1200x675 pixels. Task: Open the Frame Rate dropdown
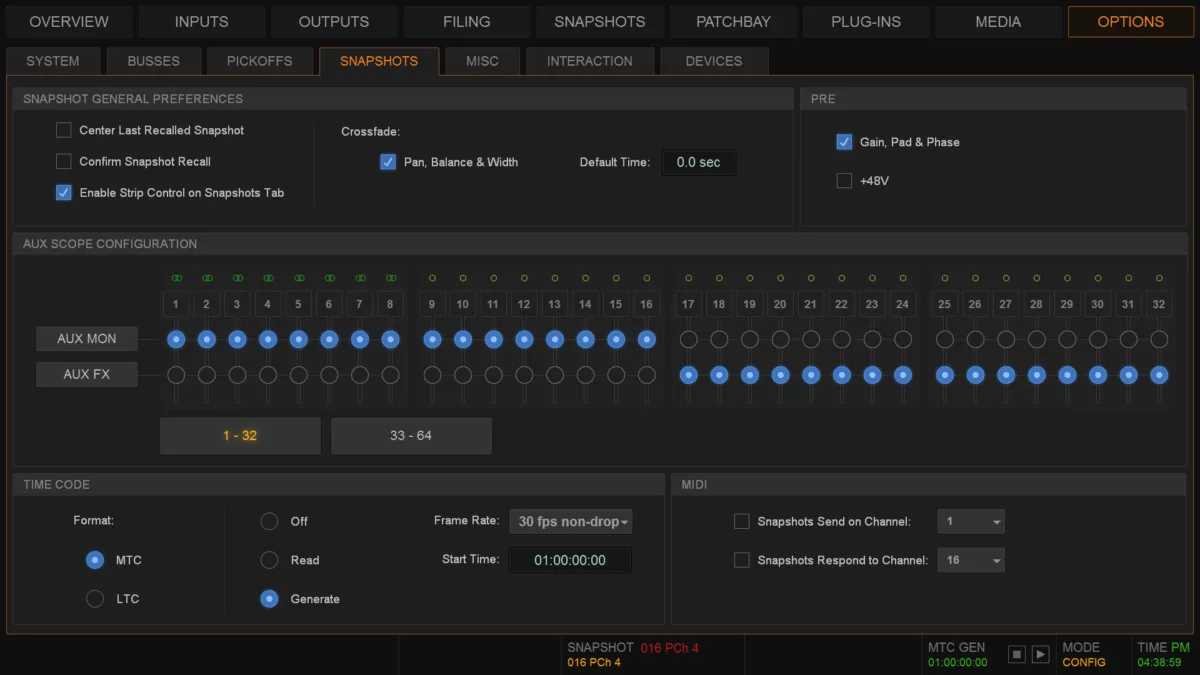(x=571, y=521)
